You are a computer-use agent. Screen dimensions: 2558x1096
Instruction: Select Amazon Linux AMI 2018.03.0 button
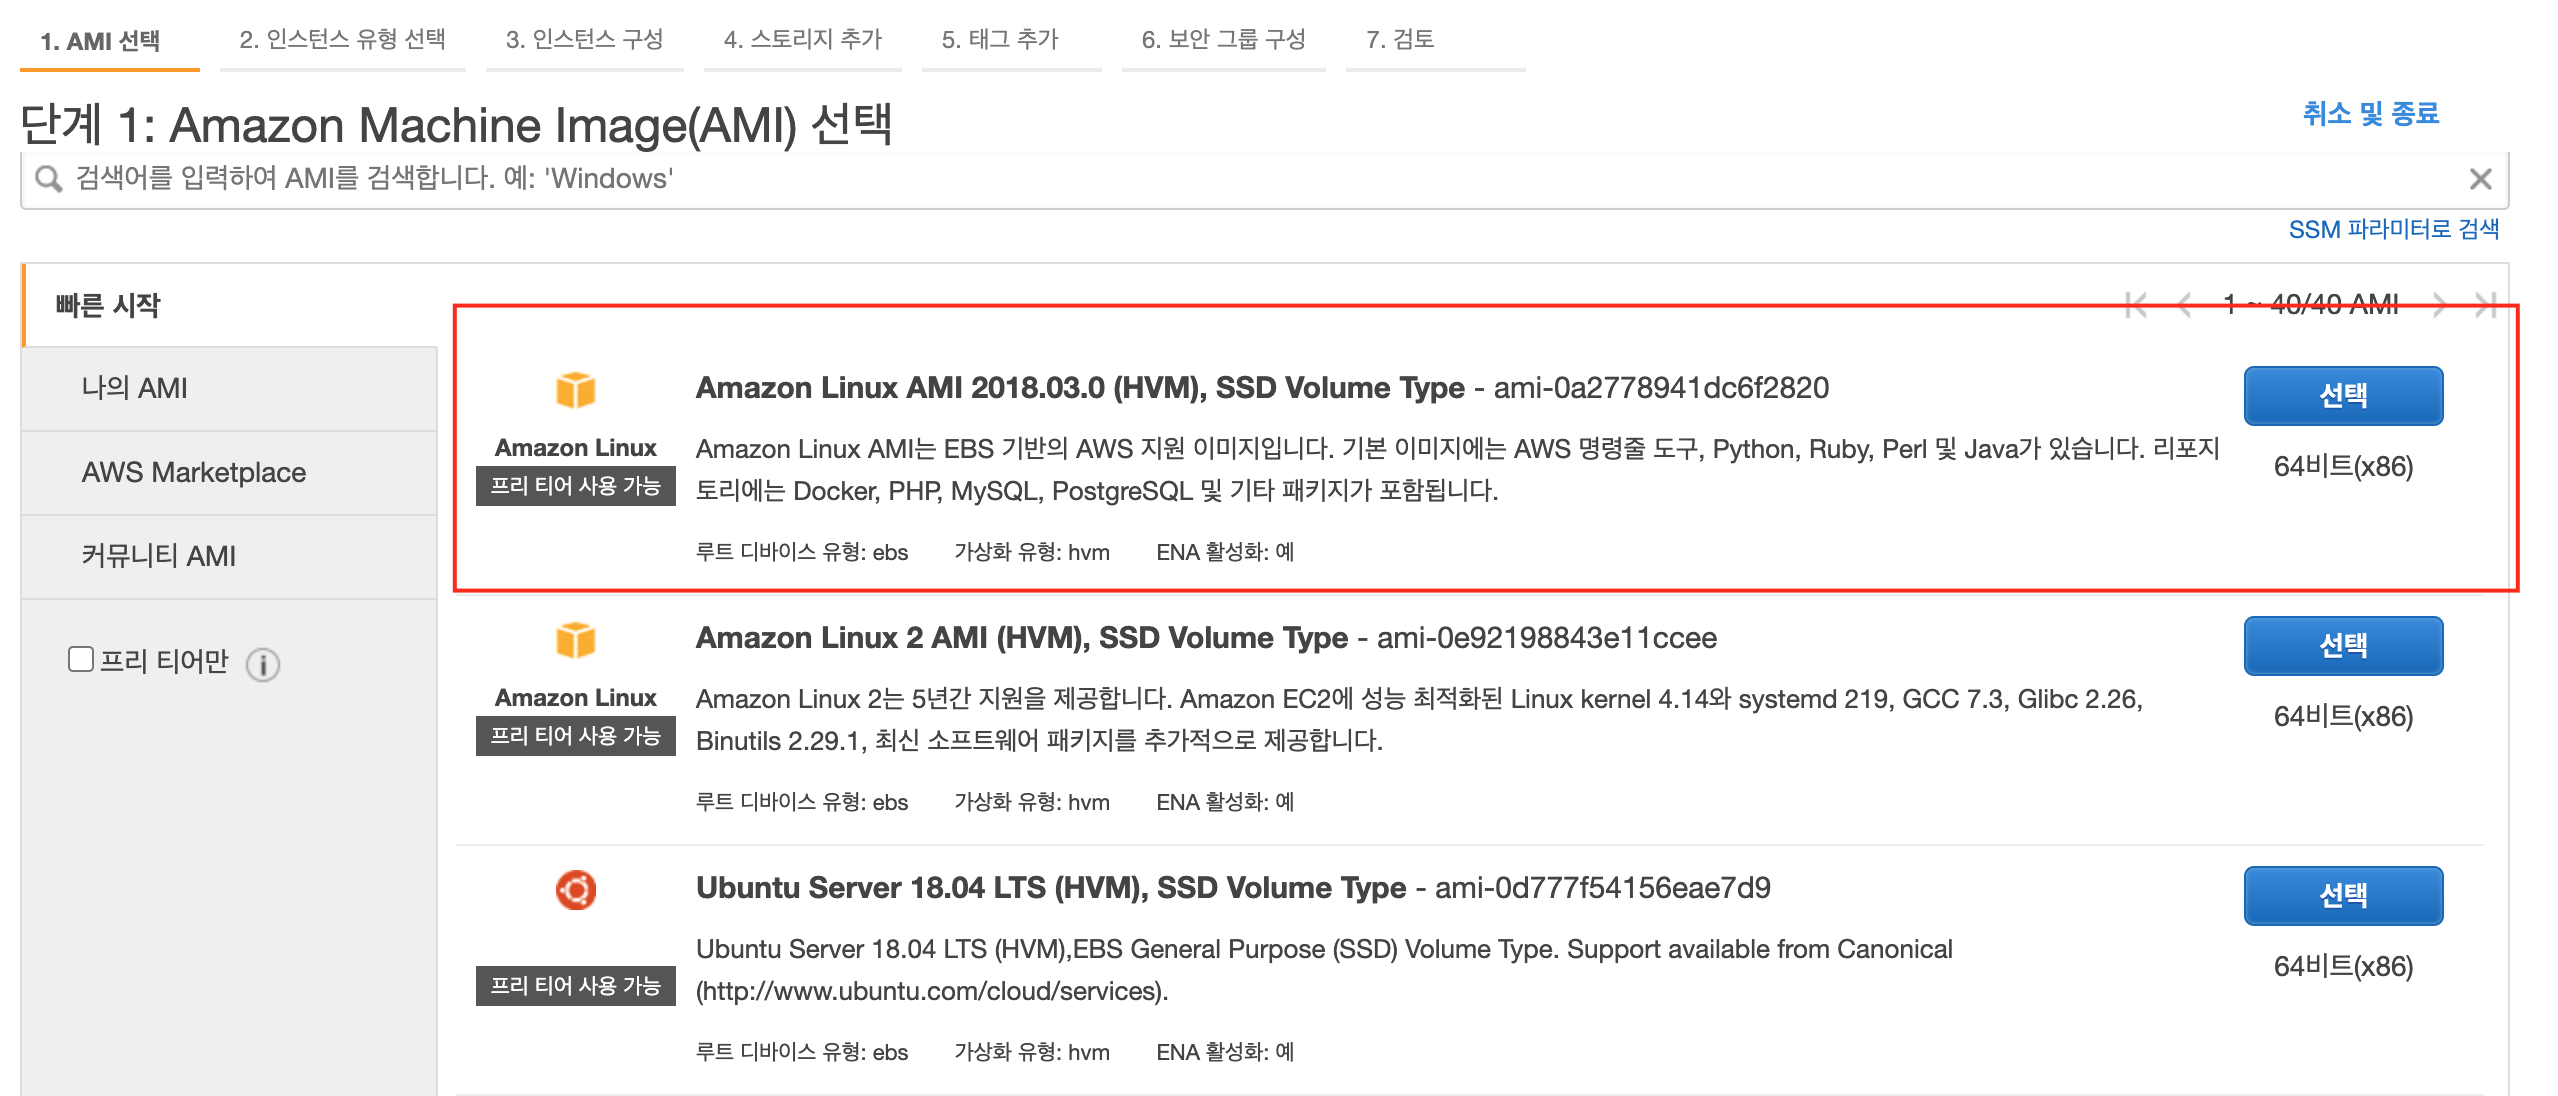(x=2343, y=396)
